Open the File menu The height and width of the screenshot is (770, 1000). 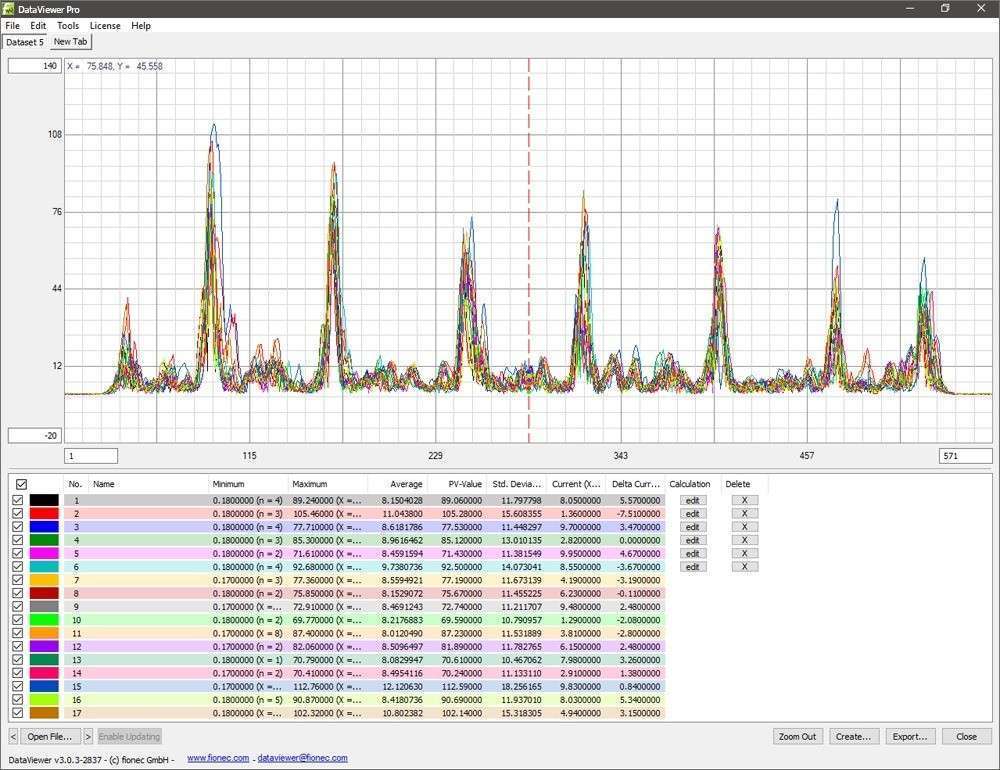[x=13, y=26]
